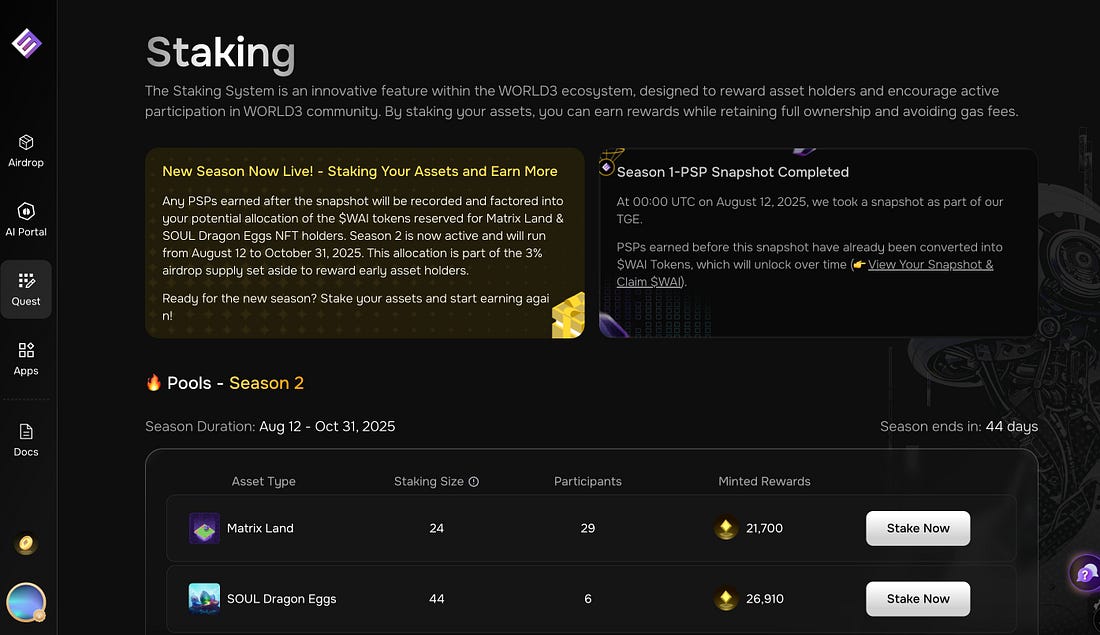Select the Quest sidebar item
1100x635 pixels.
(26, 289)
